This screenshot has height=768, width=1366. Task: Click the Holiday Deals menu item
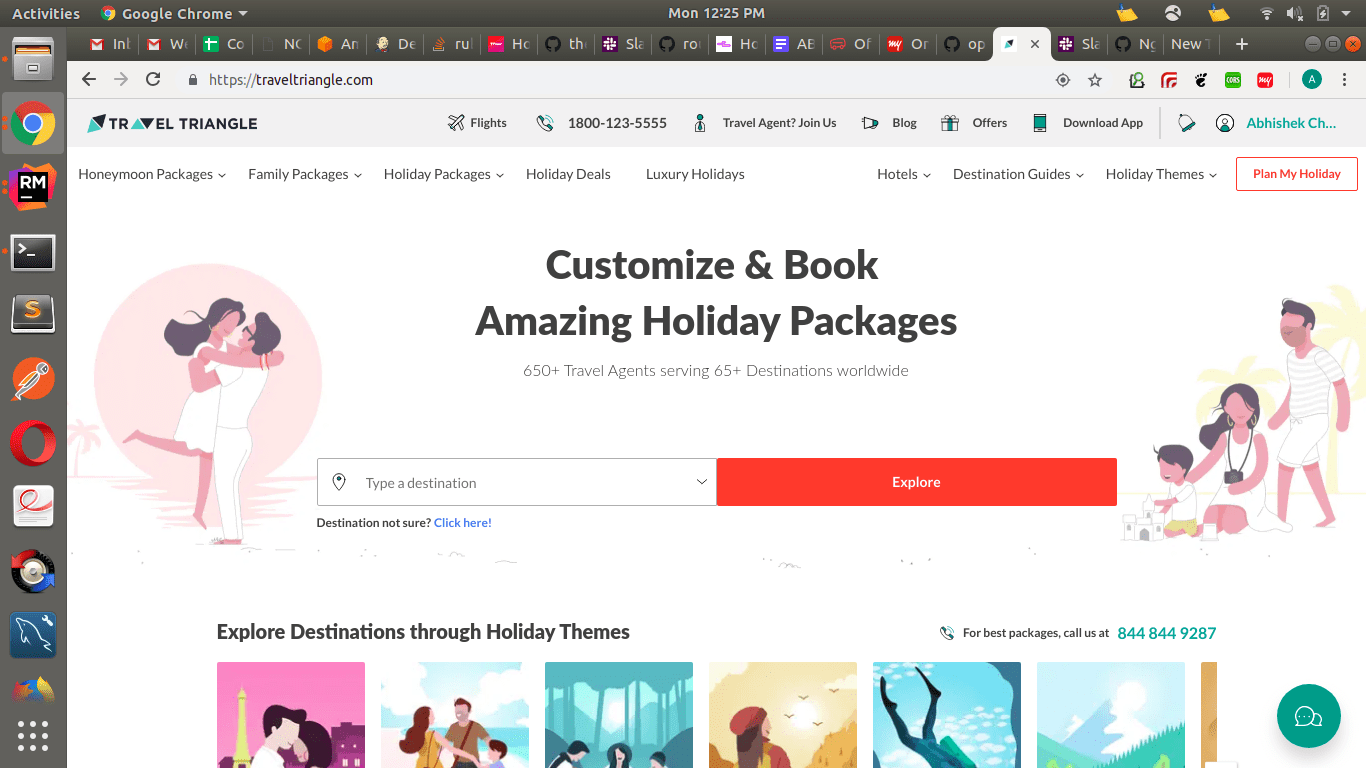[568, 174]
